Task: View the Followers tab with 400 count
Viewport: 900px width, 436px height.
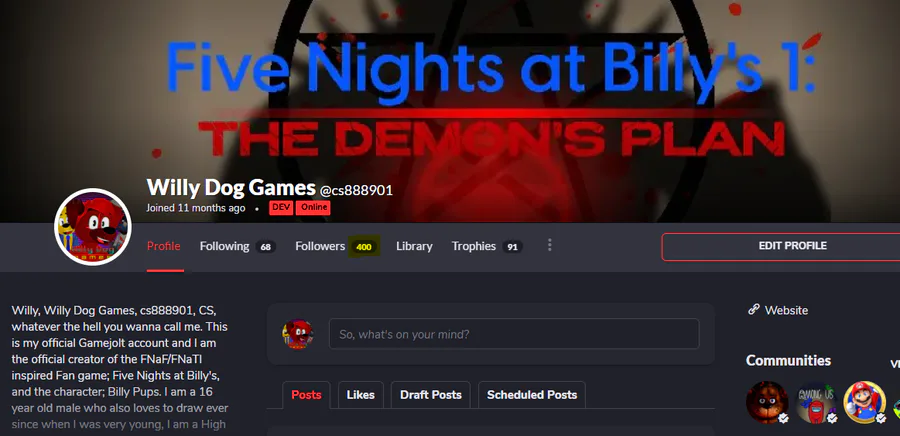Action: (336, 246)
